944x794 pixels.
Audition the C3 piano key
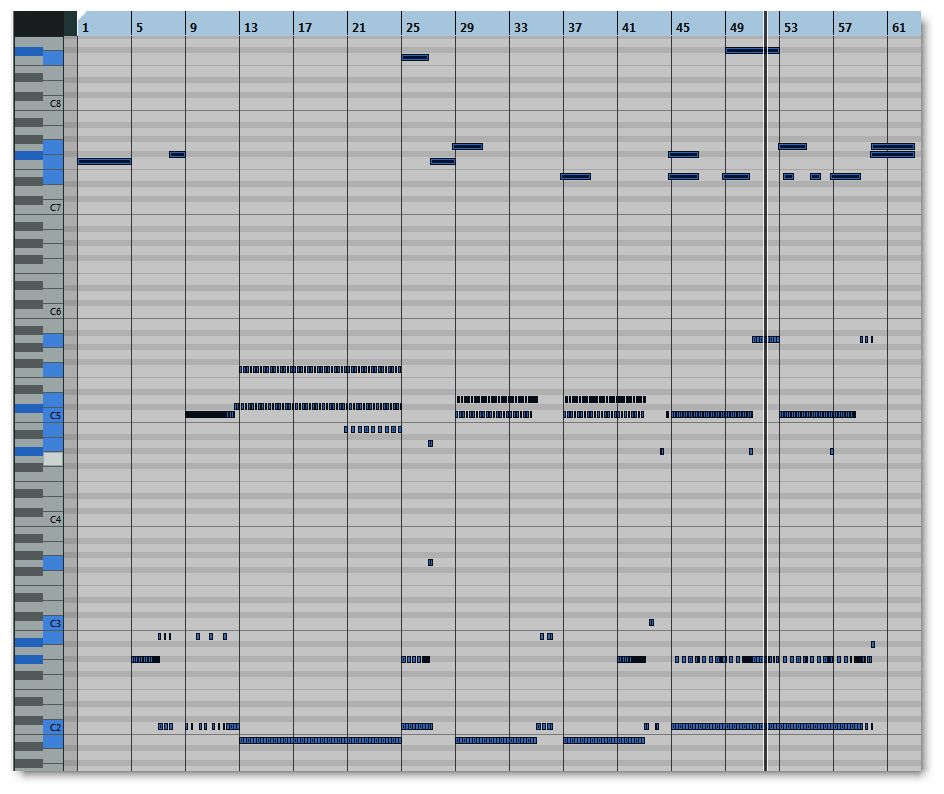53,624
